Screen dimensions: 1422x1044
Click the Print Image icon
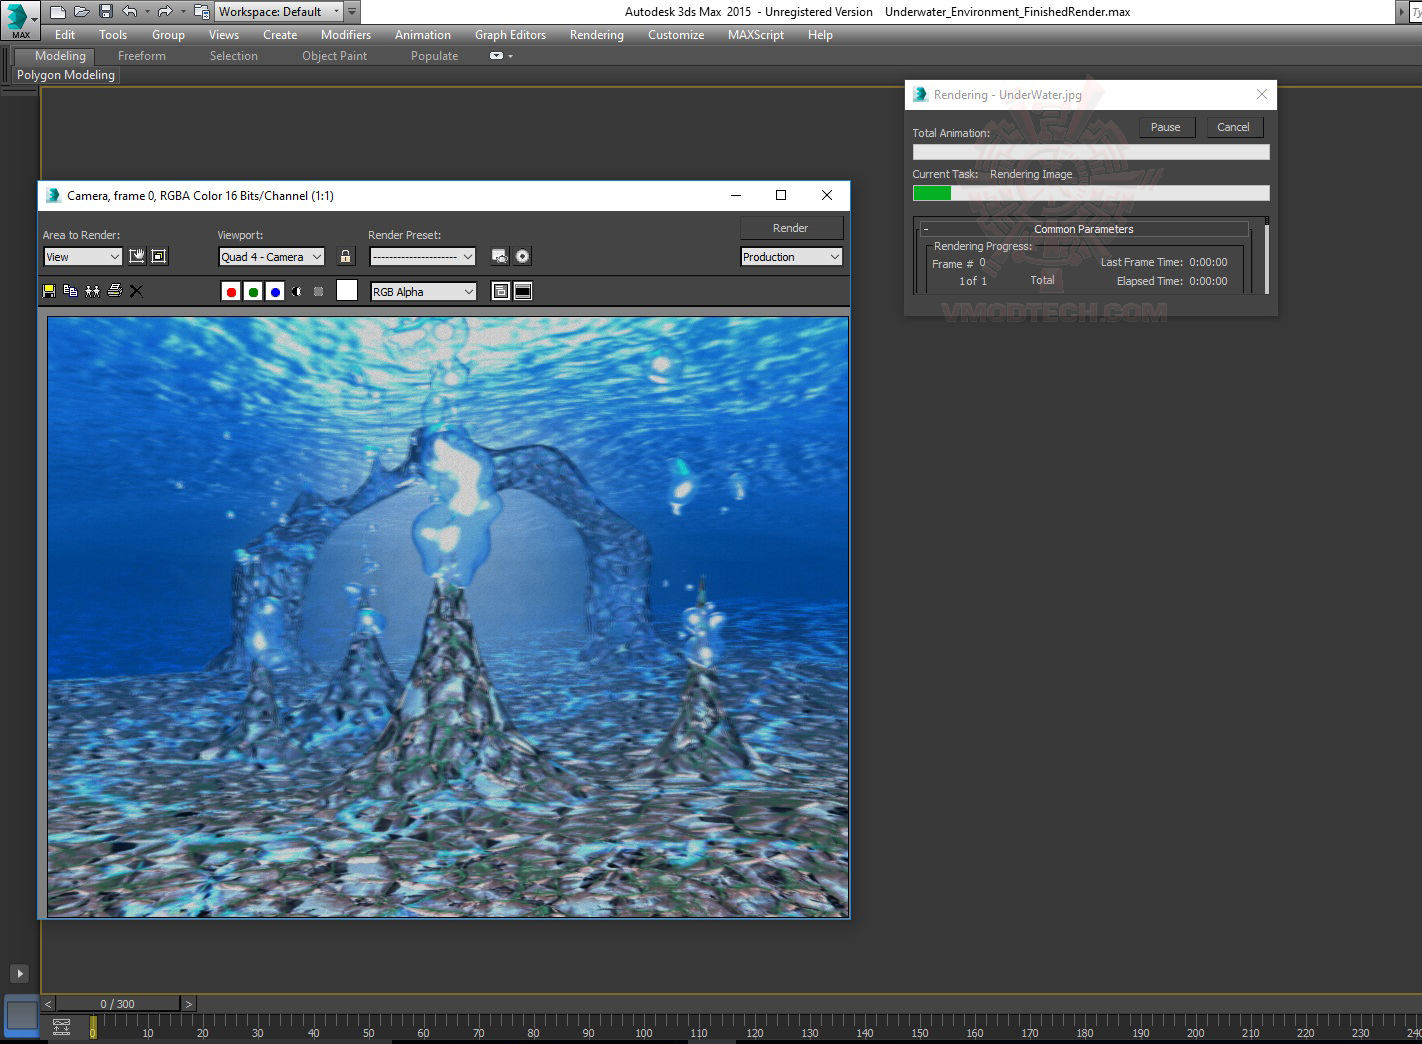(114, 291)
